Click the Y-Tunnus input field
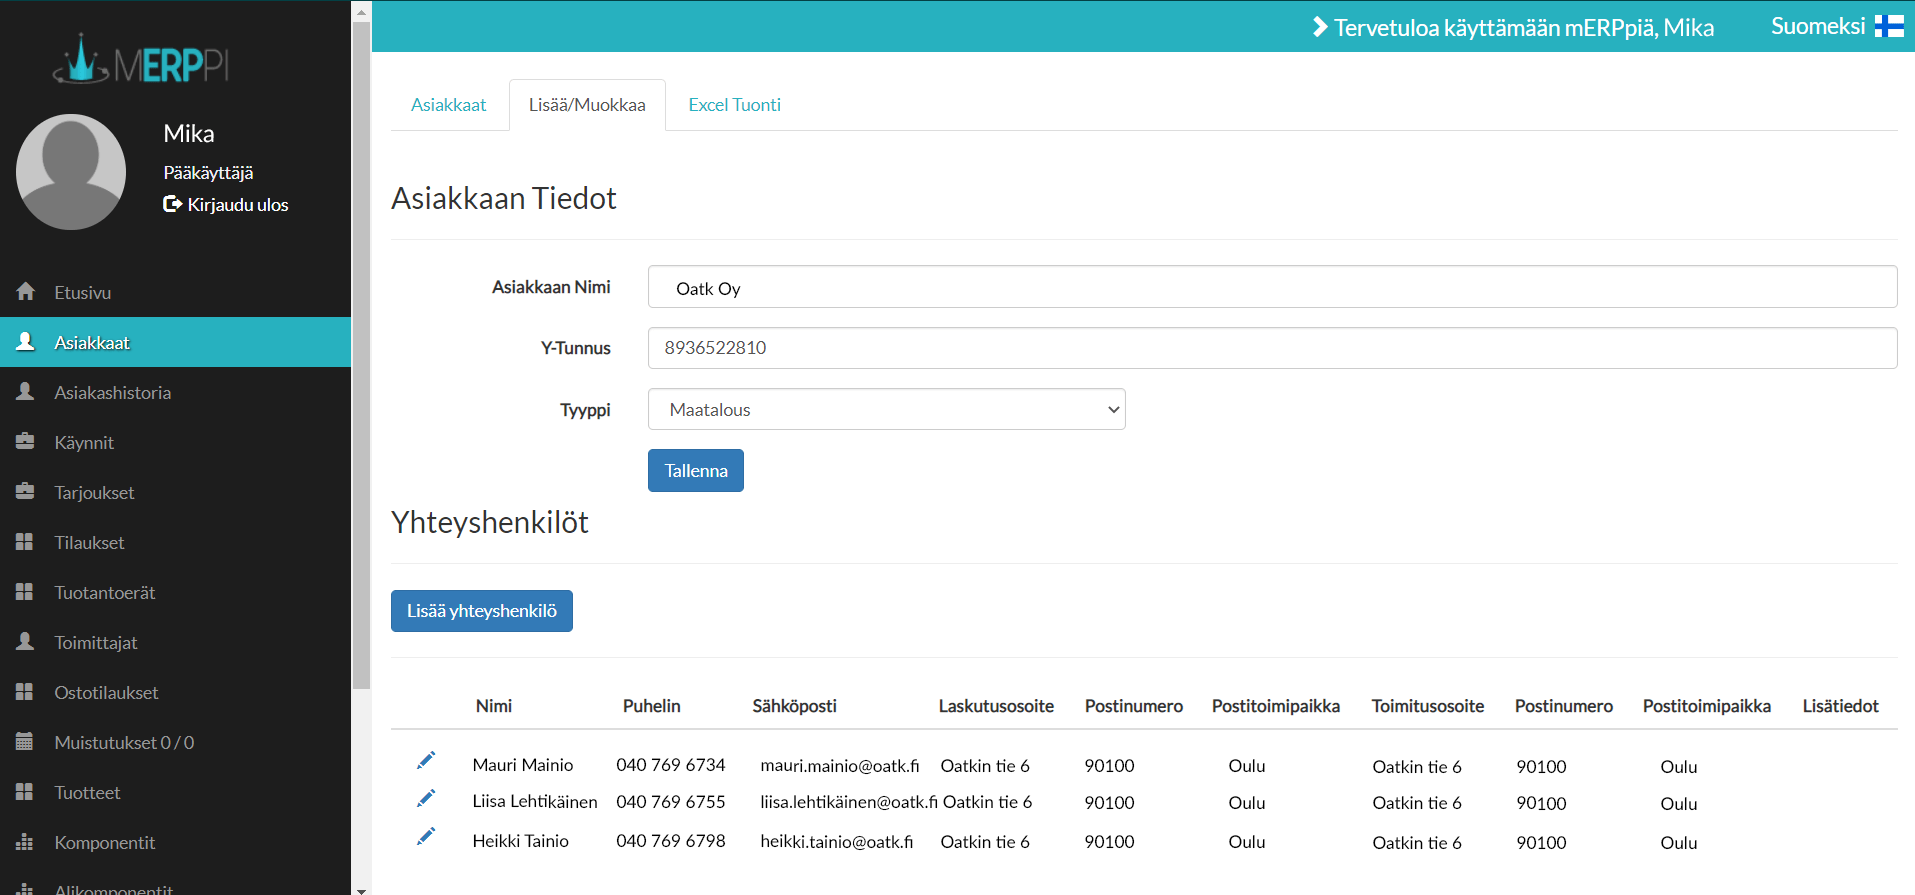This screenshot has height=895, width=1915. click(x=1272, y=348)
